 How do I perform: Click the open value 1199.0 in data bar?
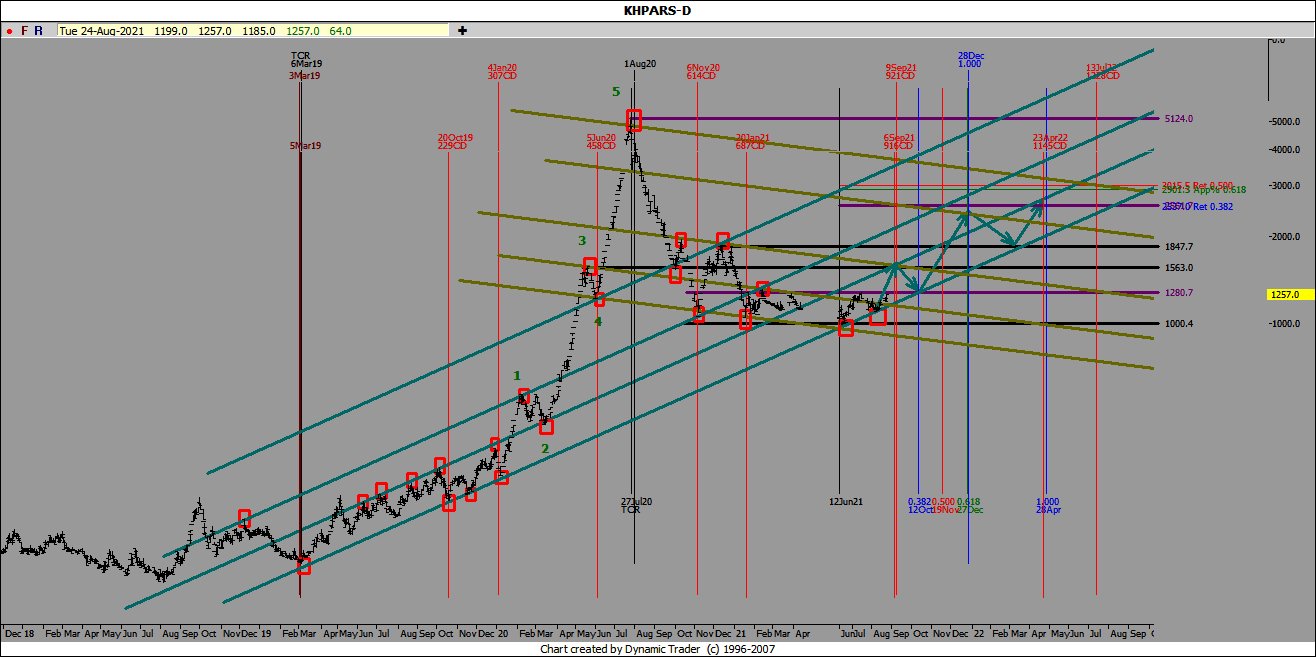[170, 31]
